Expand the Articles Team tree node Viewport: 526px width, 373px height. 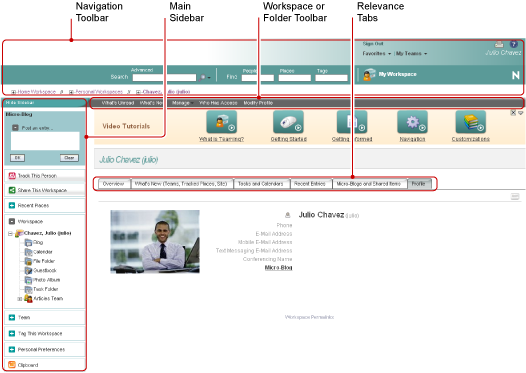pyautogui.click(x=20, y=299)
